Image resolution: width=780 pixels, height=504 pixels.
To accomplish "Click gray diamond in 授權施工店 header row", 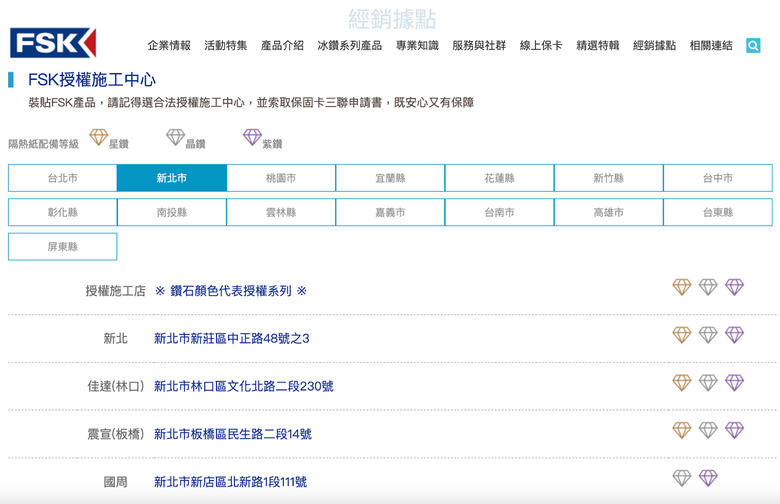I will (x=708, y=287).
